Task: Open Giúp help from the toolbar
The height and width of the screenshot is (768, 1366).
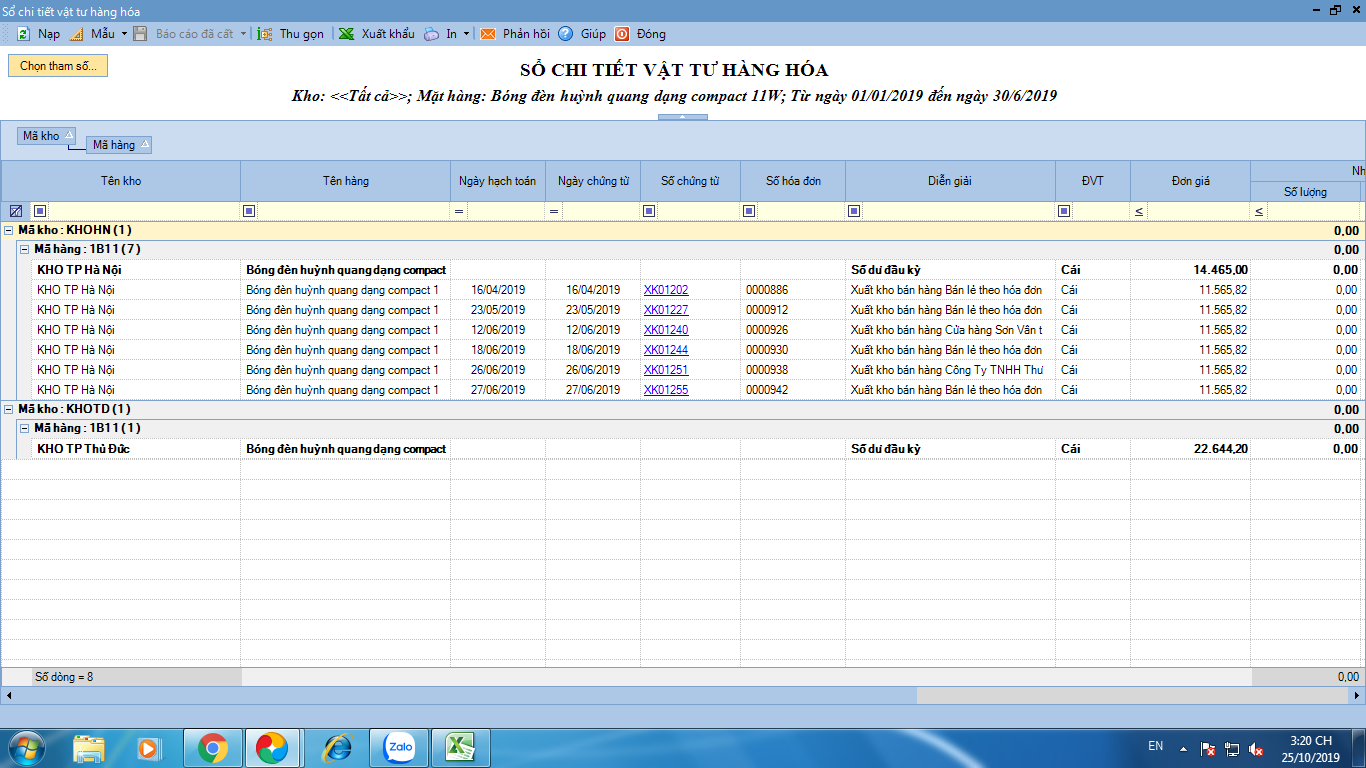Action: (582, 34)
